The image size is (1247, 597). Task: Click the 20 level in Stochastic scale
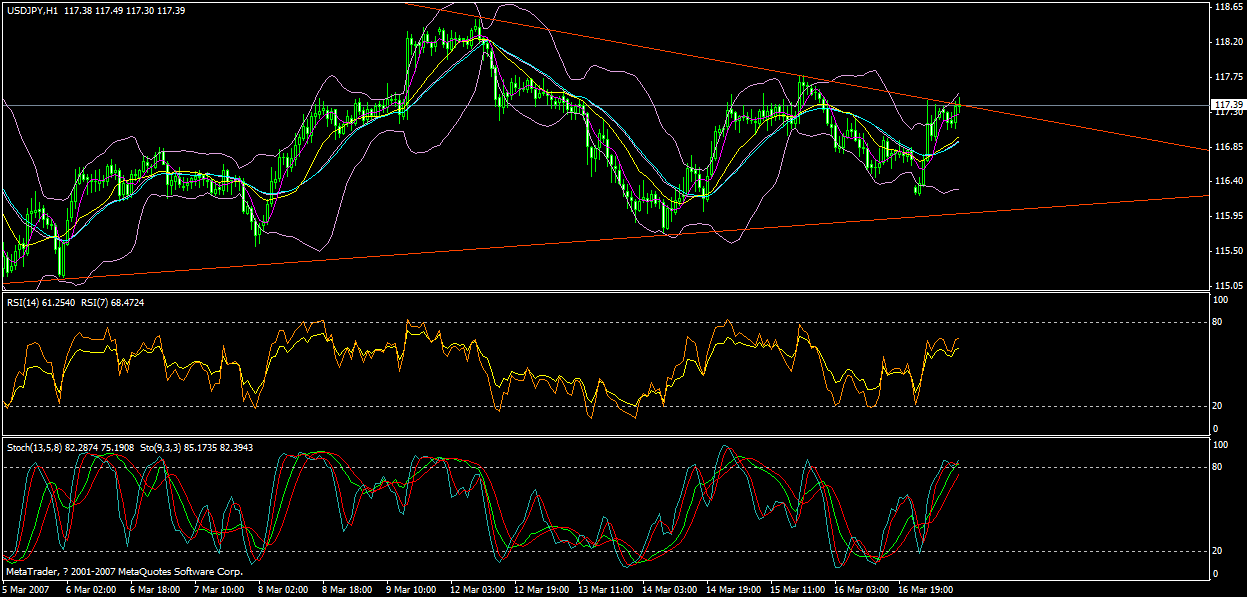coord(1218,550)
